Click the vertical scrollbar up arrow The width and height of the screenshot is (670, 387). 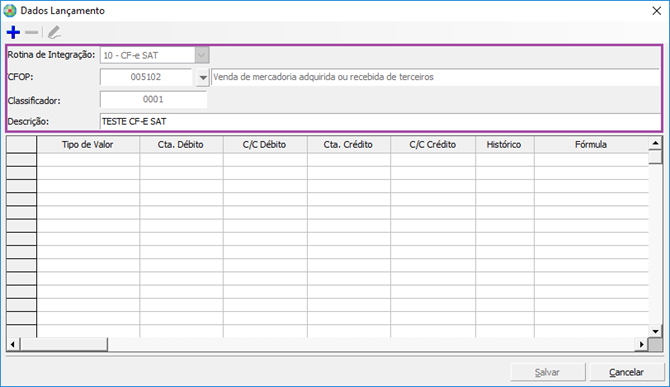pos(655,143)
